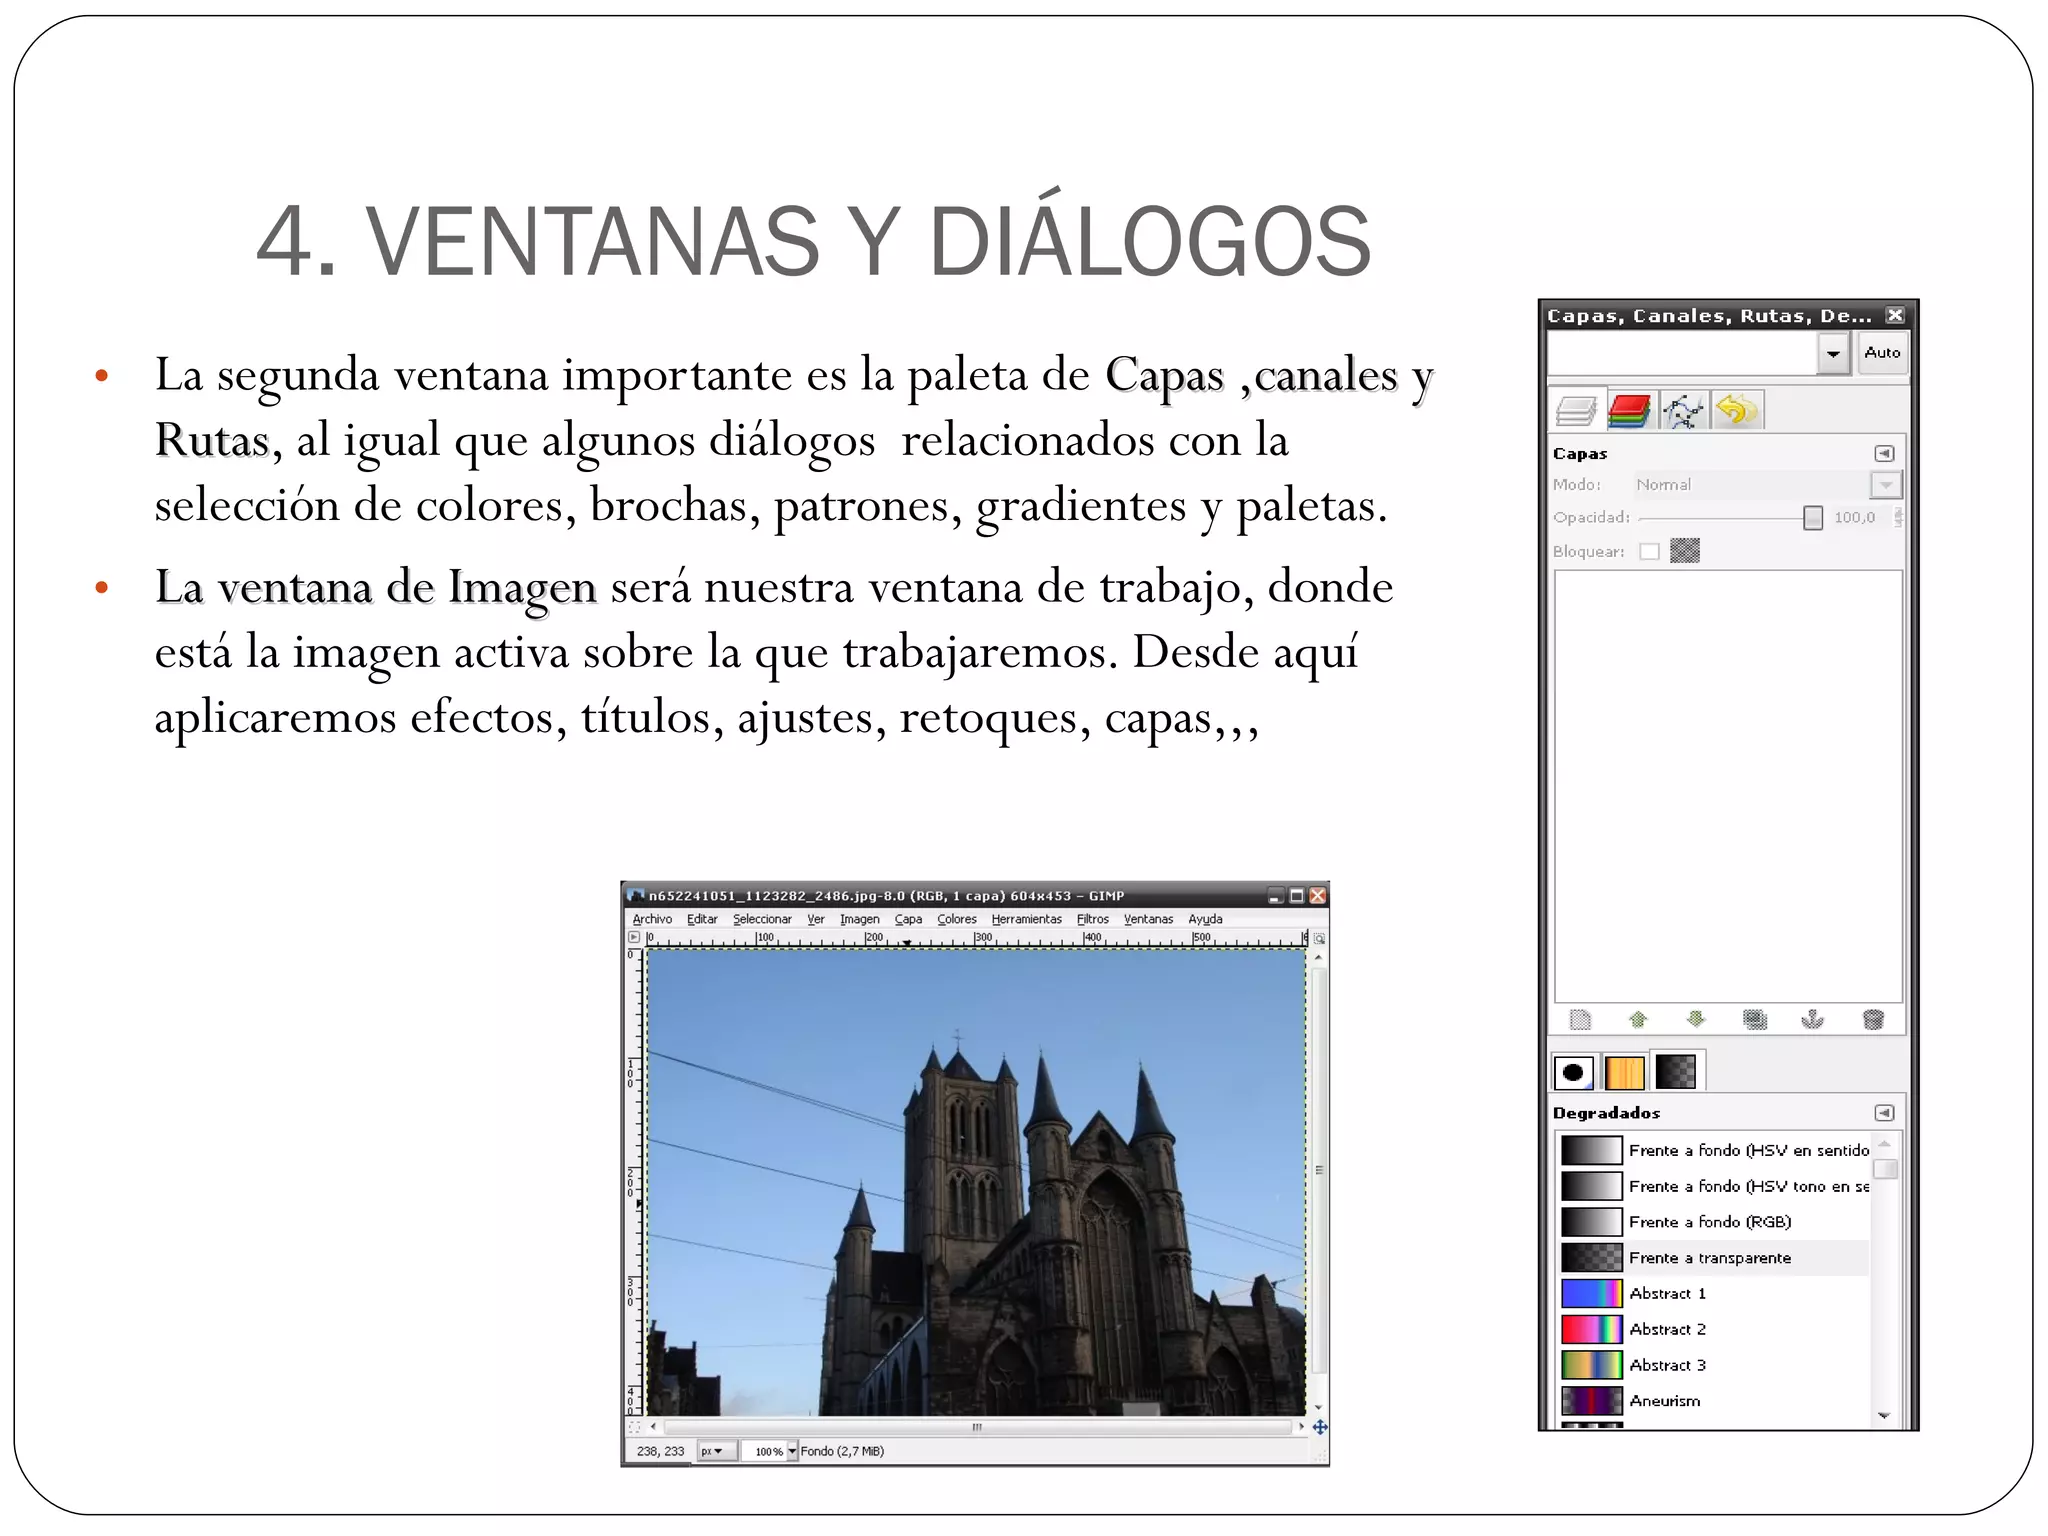The width and height of the screenshot is (2048, 1536).
Task: Click the image horizontal scrollbar left arrow
Action: pos(654,1427)
